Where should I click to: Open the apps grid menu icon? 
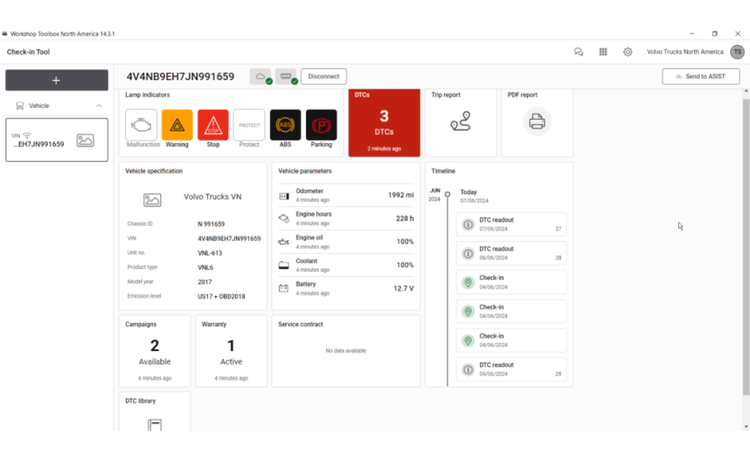(603, 52)
